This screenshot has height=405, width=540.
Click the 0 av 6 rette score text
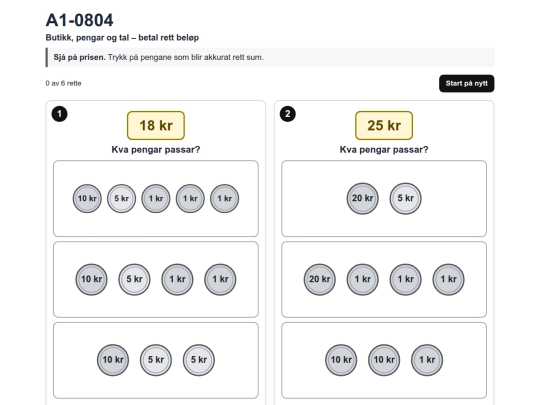63,83
